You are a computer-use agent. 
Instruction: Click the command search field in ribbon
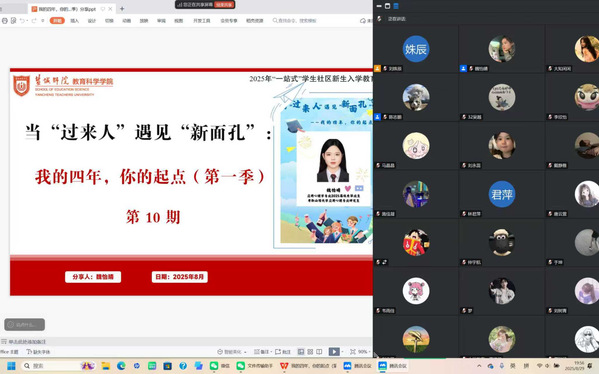295,21
